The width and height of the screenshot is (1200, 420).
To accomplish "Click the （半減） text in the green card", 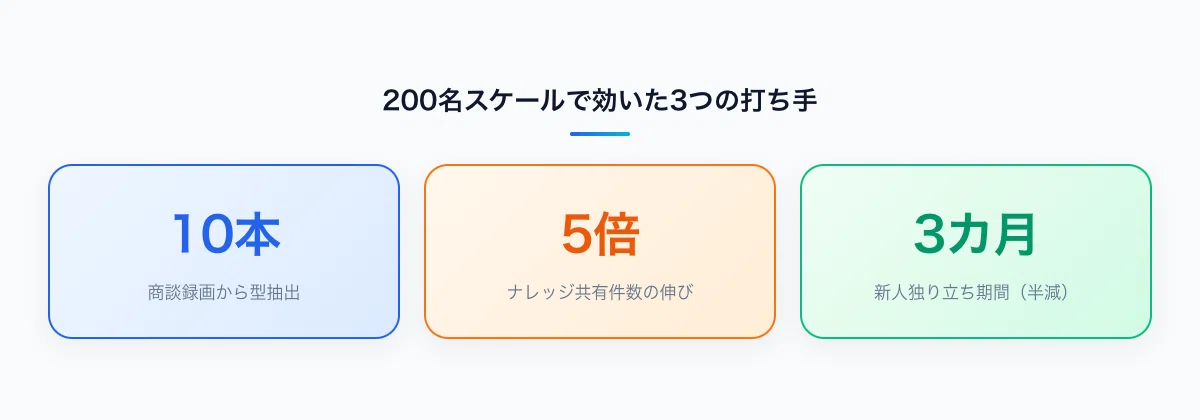I will [x=1044, y=294].
